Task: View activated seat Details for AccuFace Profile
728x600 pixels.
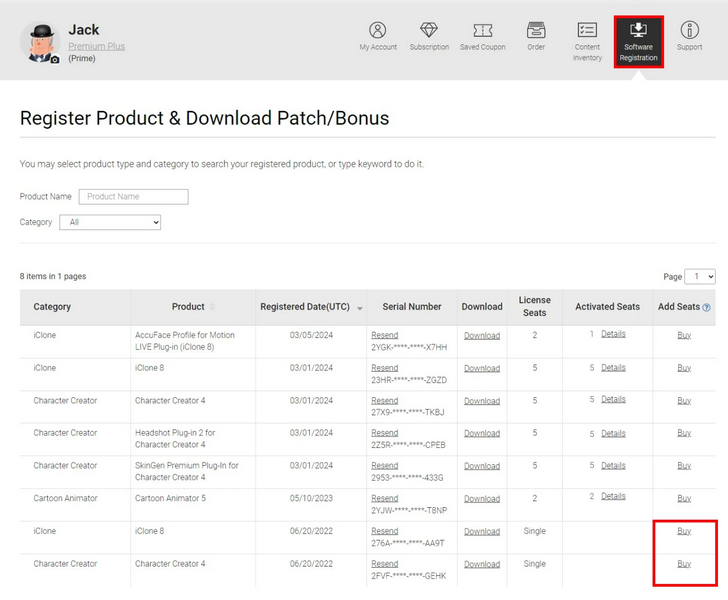Action: (613, 334)
